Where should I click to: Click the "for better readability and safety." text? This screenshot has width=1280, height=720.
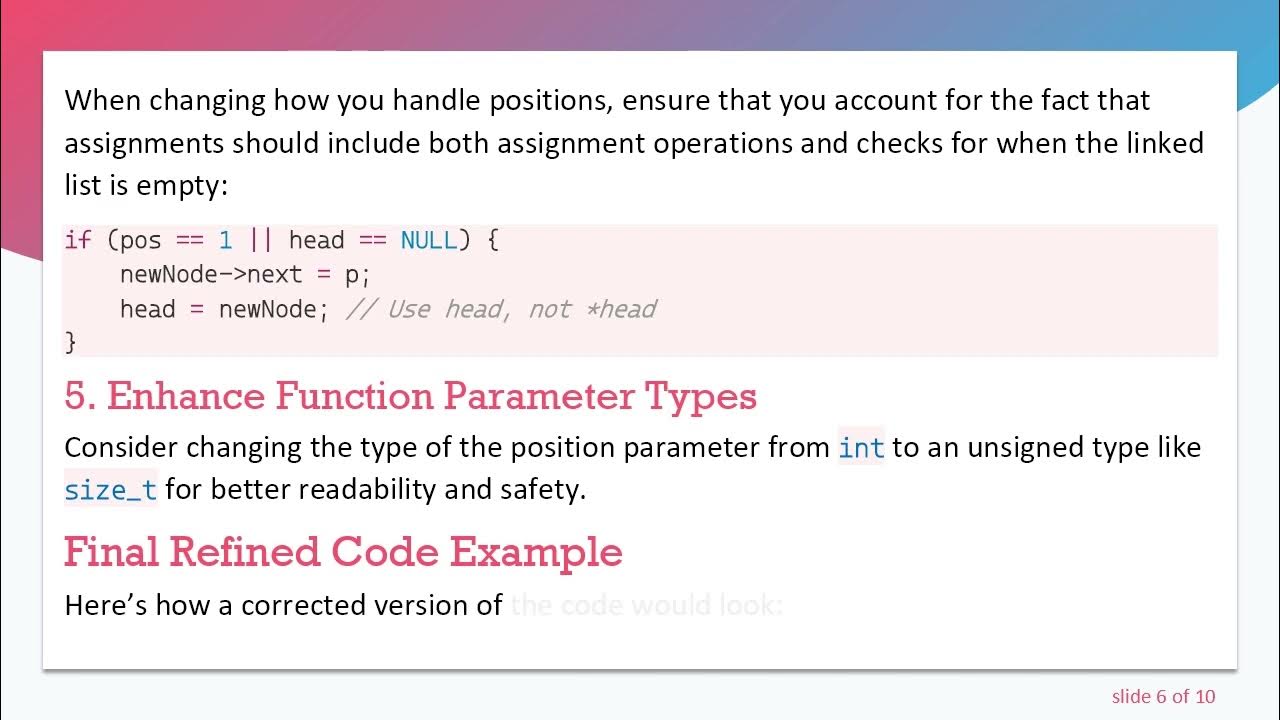tap(375, 490)
